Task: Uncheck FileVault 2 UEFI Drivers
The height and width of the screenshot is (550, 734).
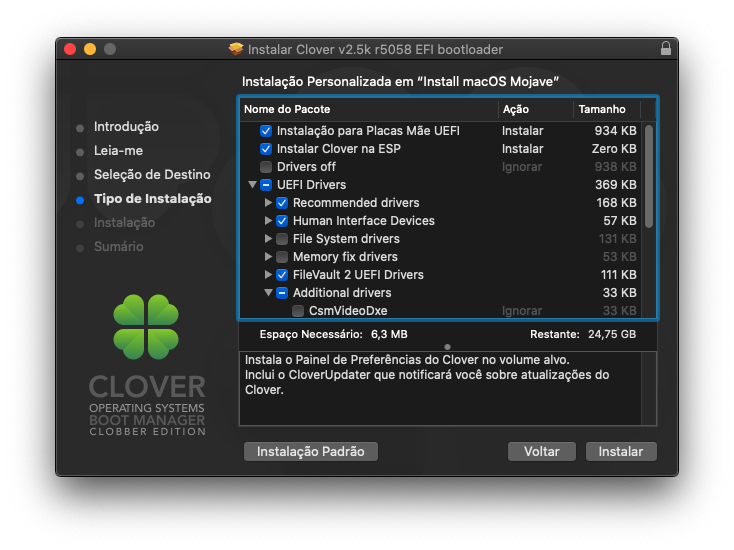Action: 282,275
